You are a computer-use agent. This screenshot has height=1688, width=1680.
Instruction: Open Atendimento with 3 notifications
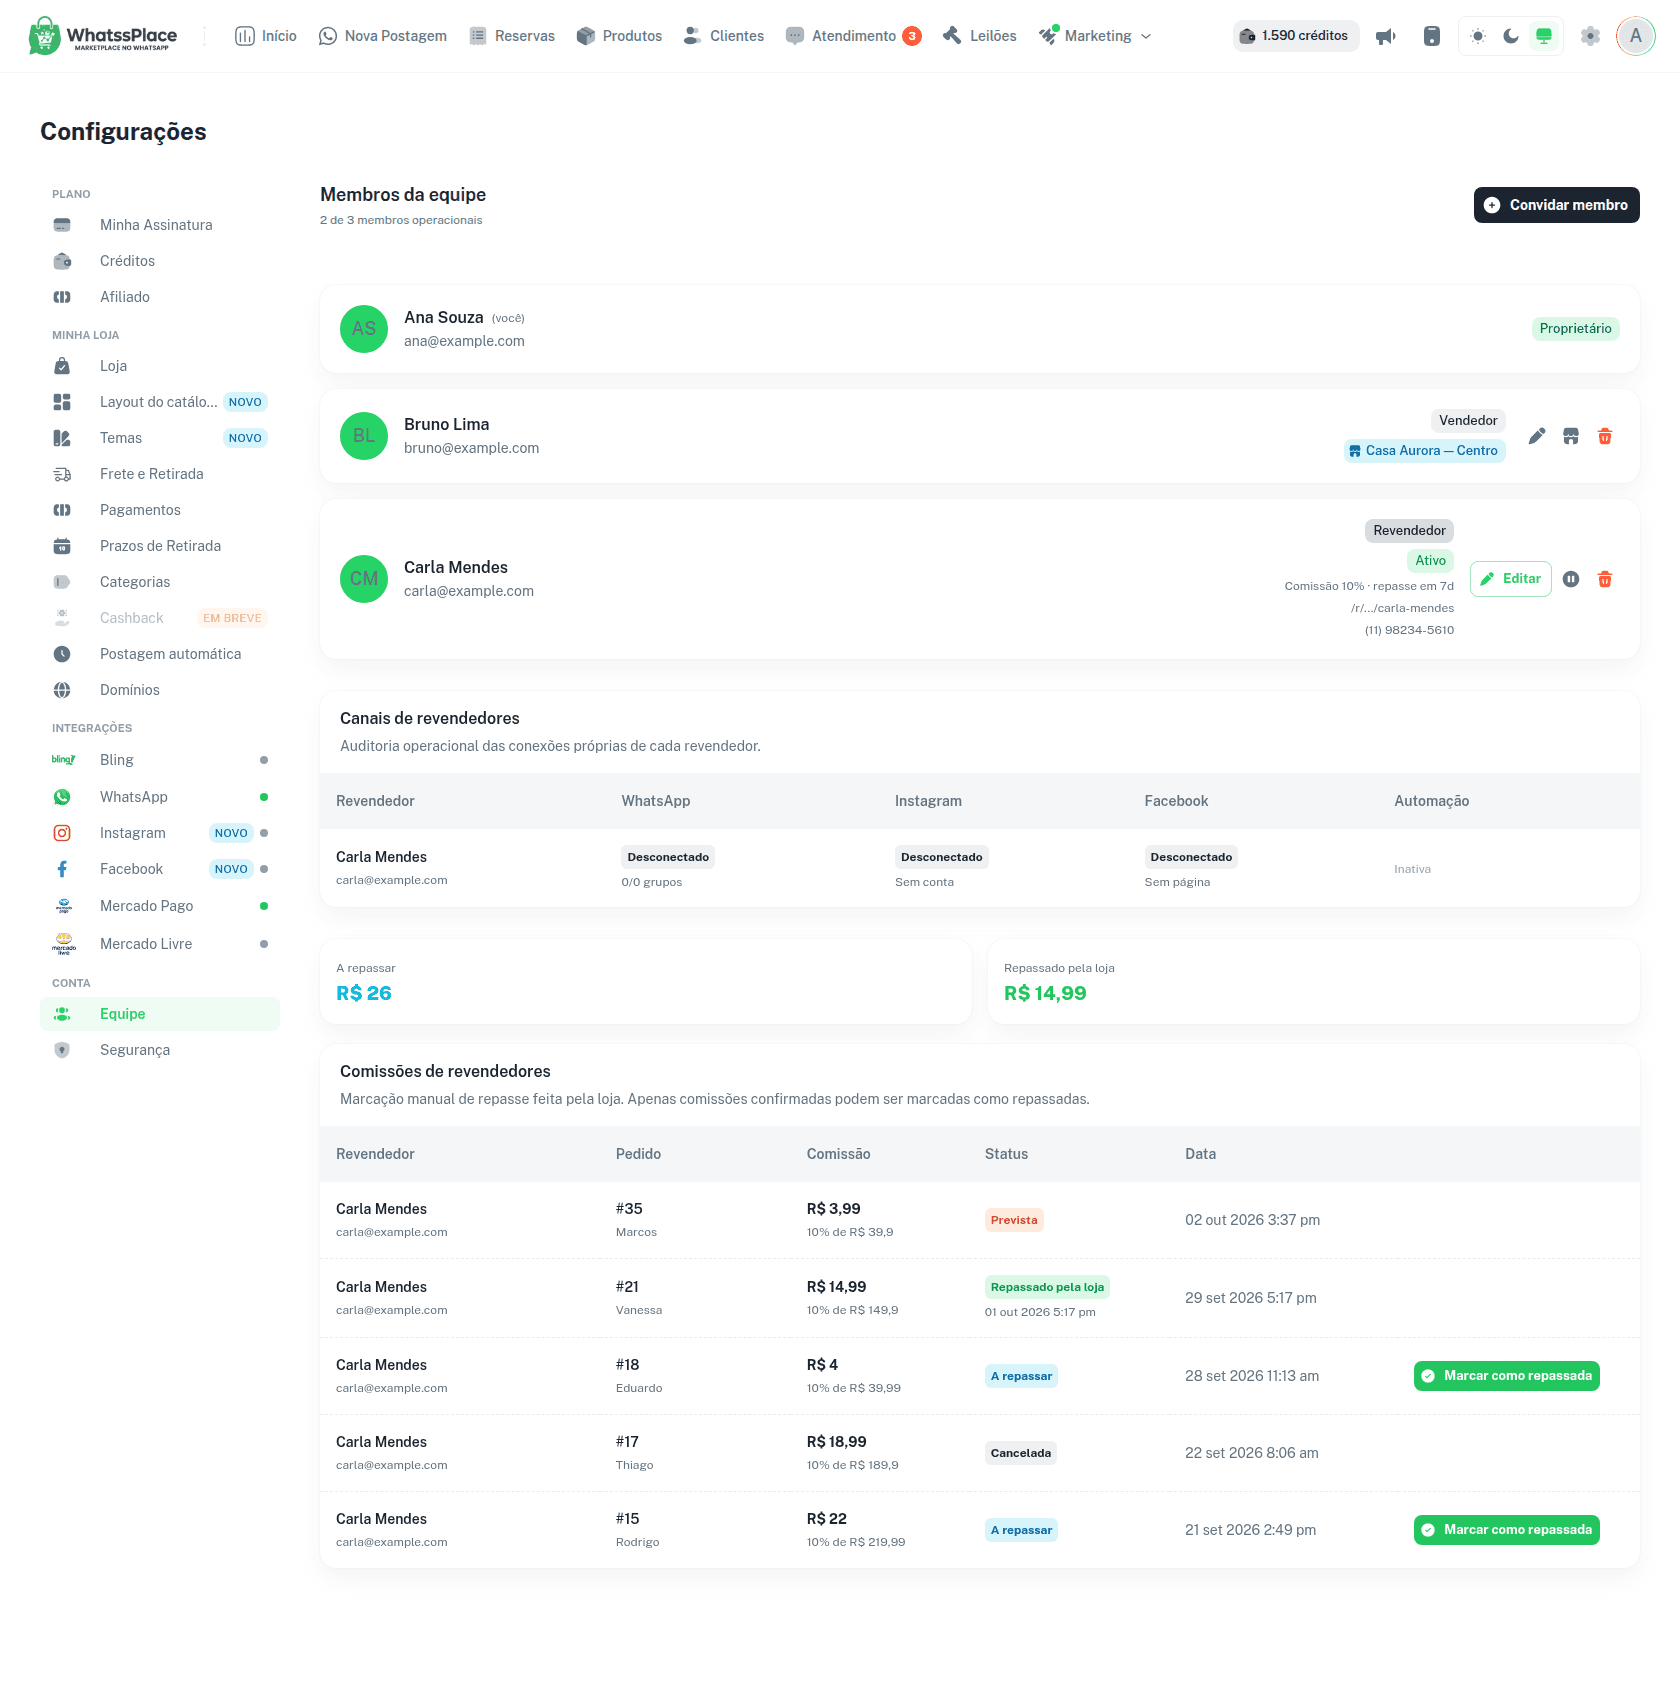click(854, 36)
